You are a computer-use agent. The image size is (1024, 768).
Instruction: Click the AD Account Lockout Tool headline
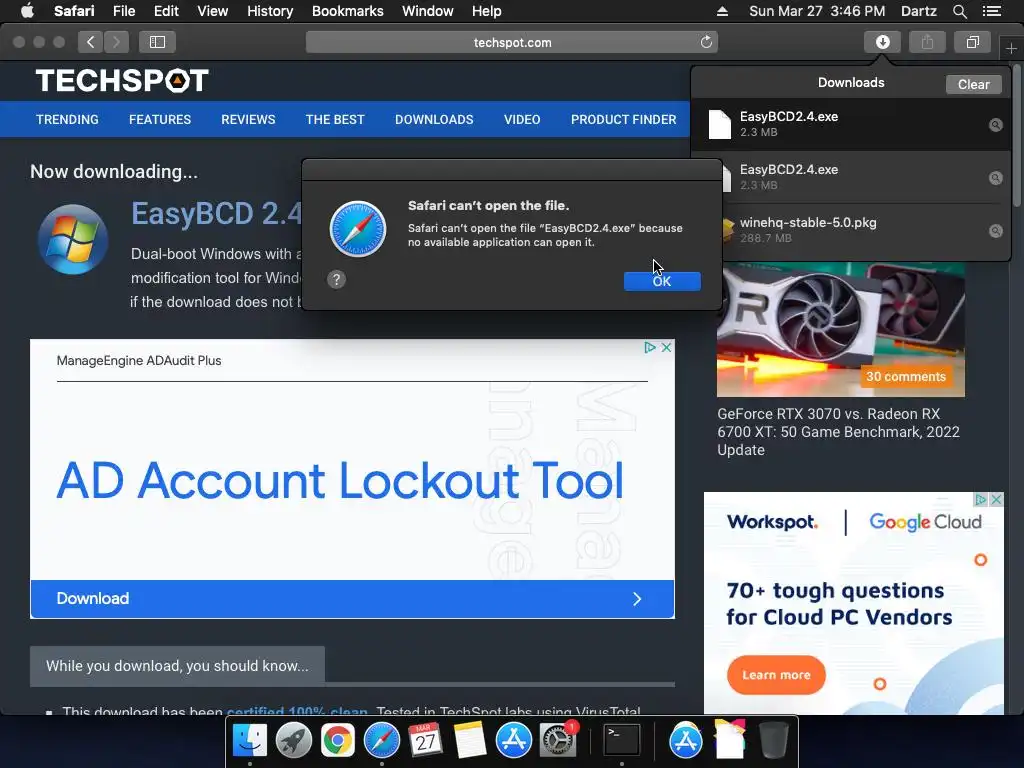[340, 481]
